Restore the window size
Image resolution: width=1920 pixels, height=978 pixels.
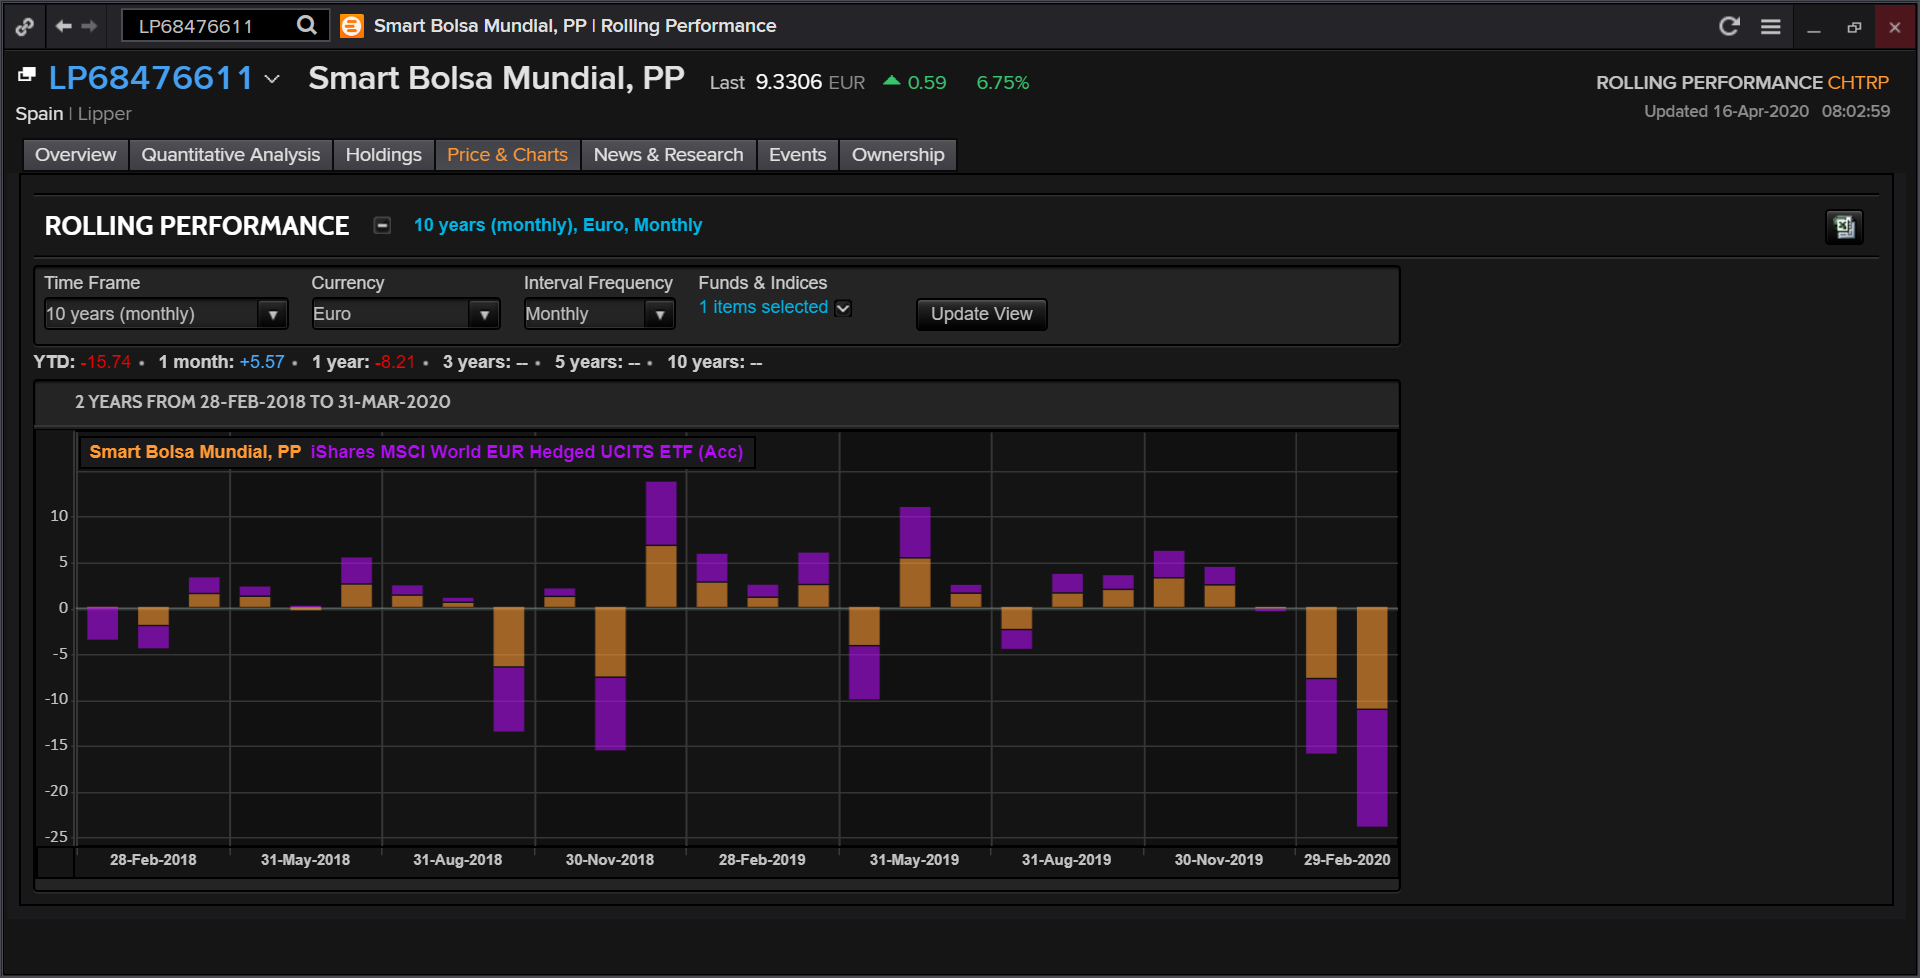[1854, 27]
